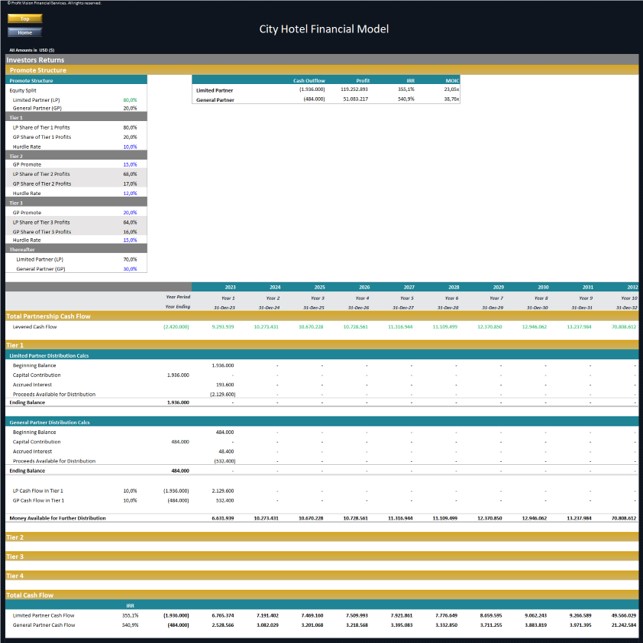Select Limited Partner profit 119.252.893

(354, 89)
